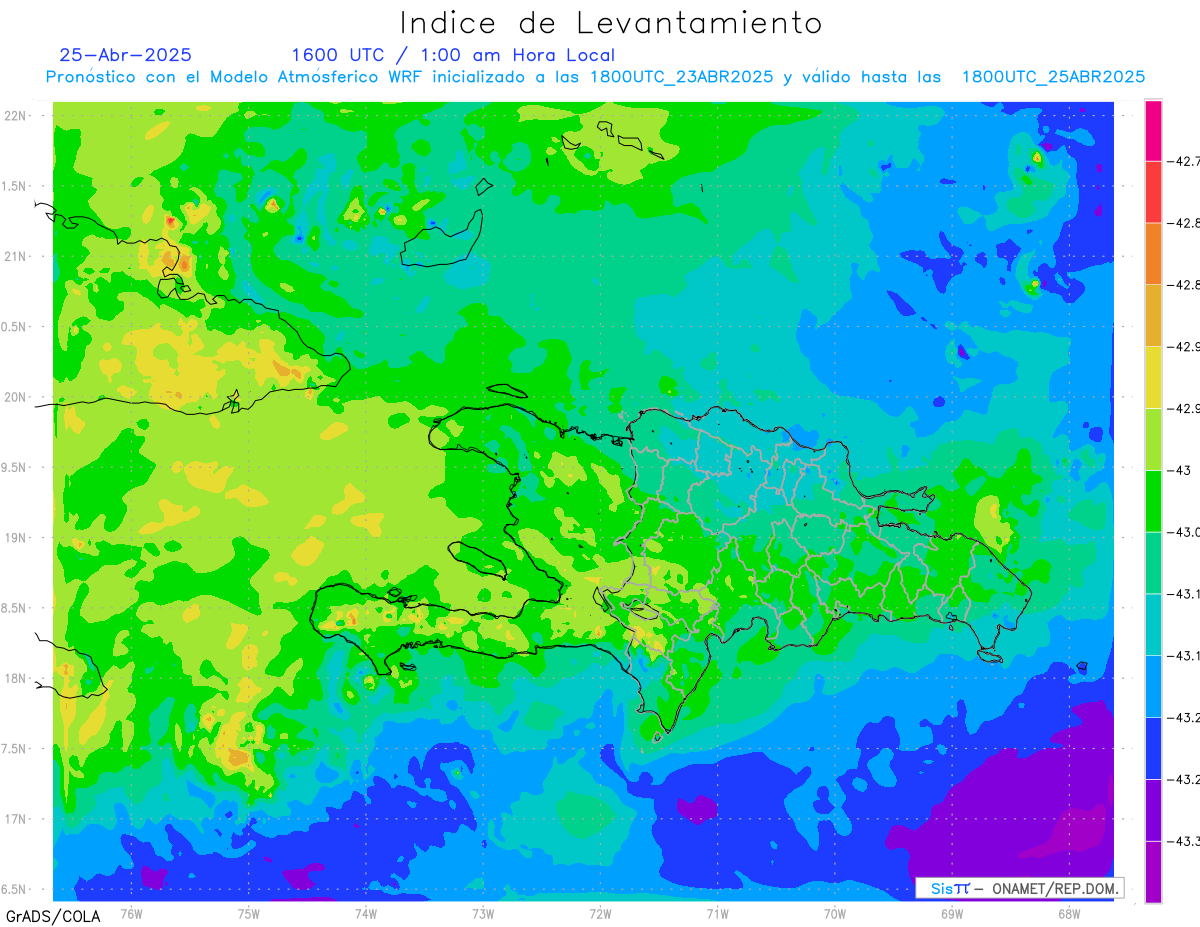This screenshot has width=1200, height=927.
Task: Click the '19N' latitude label
Action: pyautogui.click(x=15, y=538)
